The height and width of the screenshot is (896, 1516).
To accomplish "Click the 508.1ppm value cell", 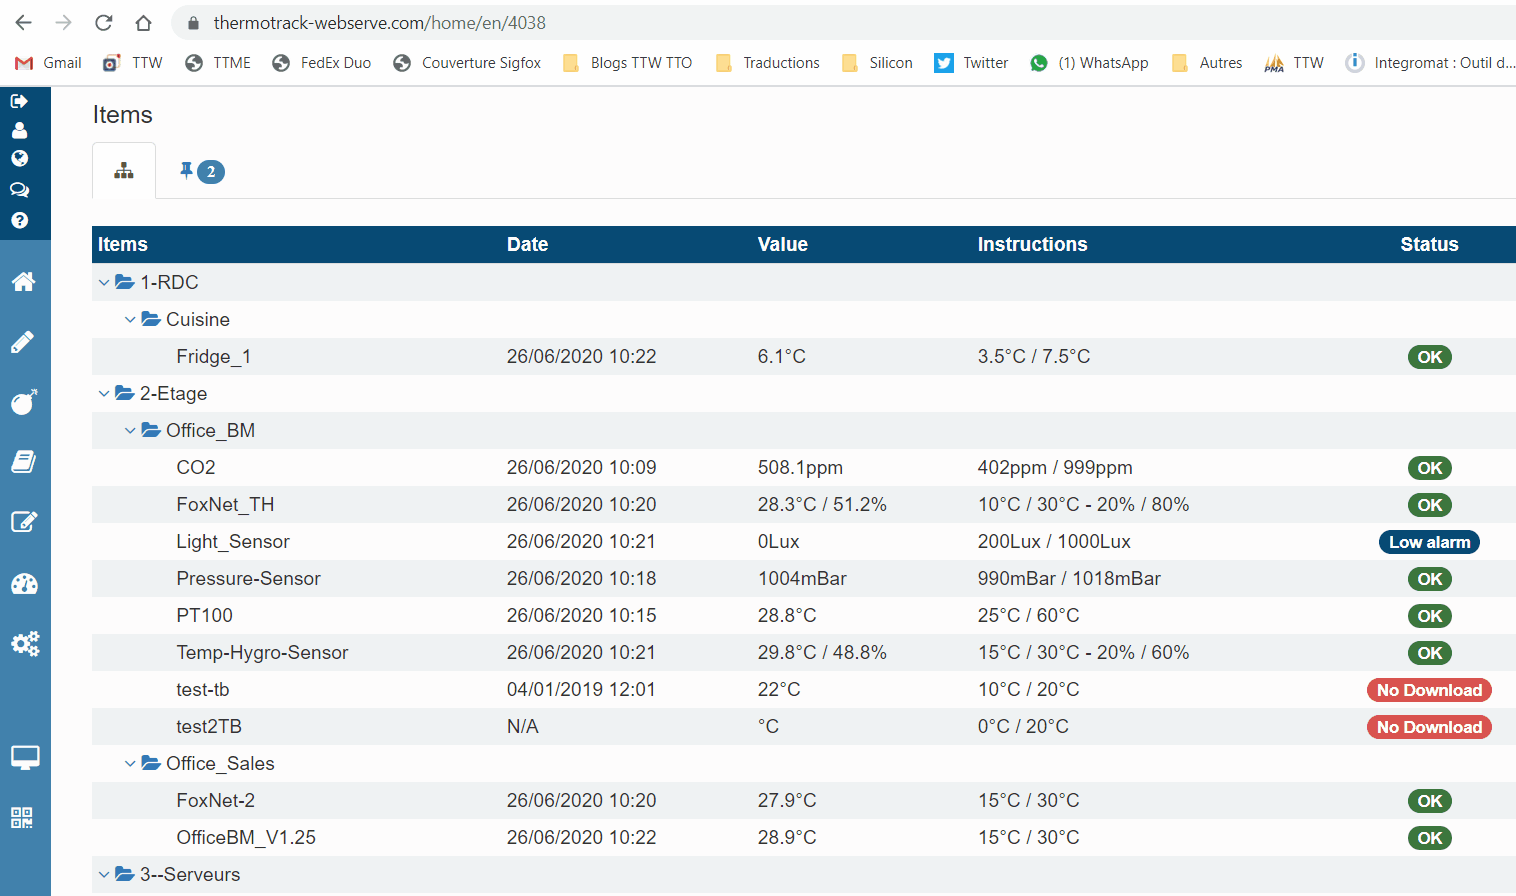I will click(x=800, y=468).
